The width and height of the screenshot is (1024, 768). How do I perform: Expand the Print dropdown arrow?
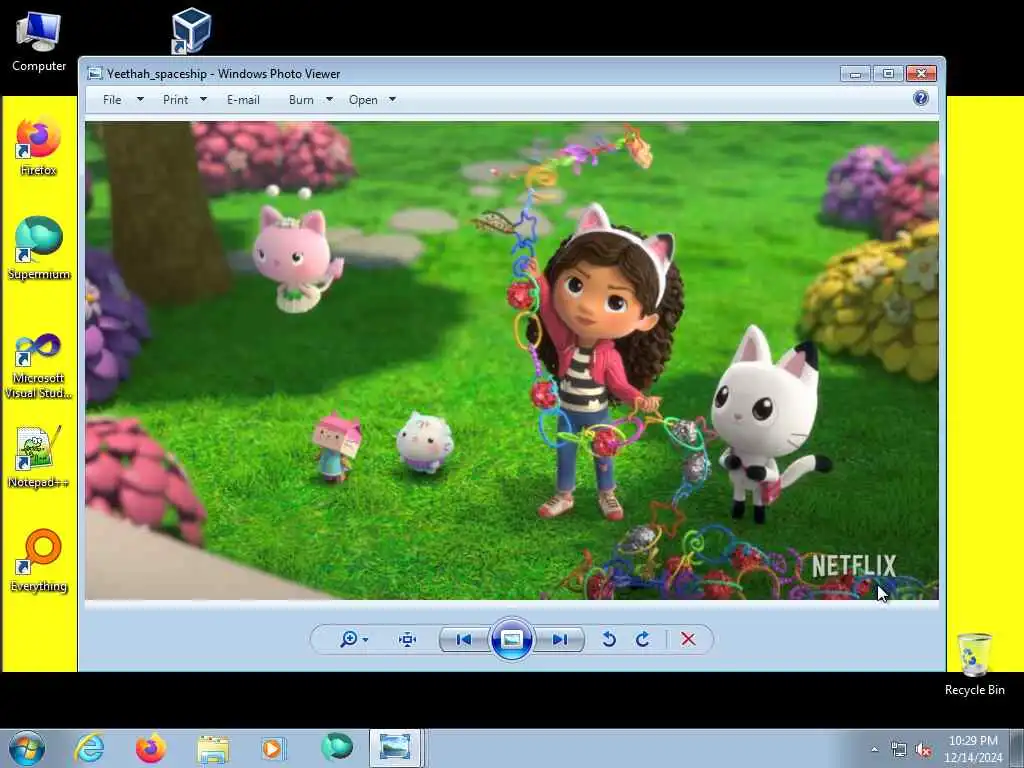pyautogui.click(x=203, y=99)
